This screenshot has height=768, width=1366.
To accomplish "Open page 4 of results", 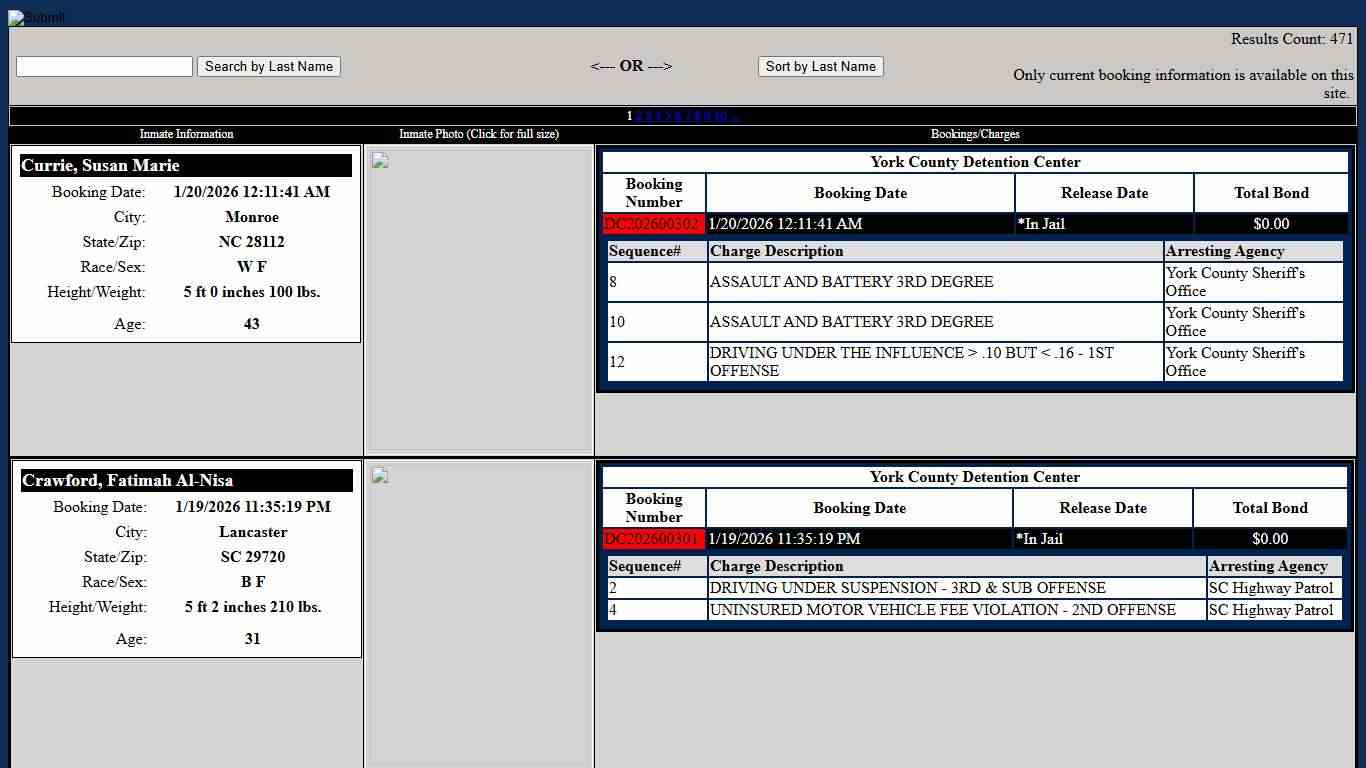I will coord(657,116).
